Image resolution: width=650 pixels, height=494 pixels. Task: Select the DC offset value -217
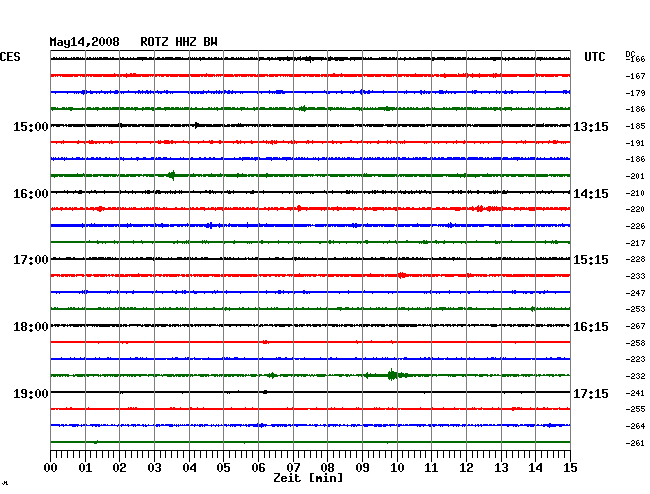click(635, 243)
